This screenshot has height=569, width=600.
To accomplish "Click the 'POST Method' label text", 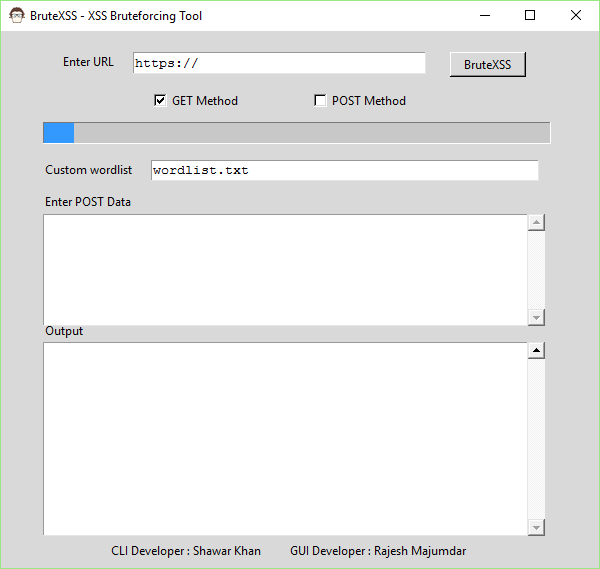I will [369, 101].
